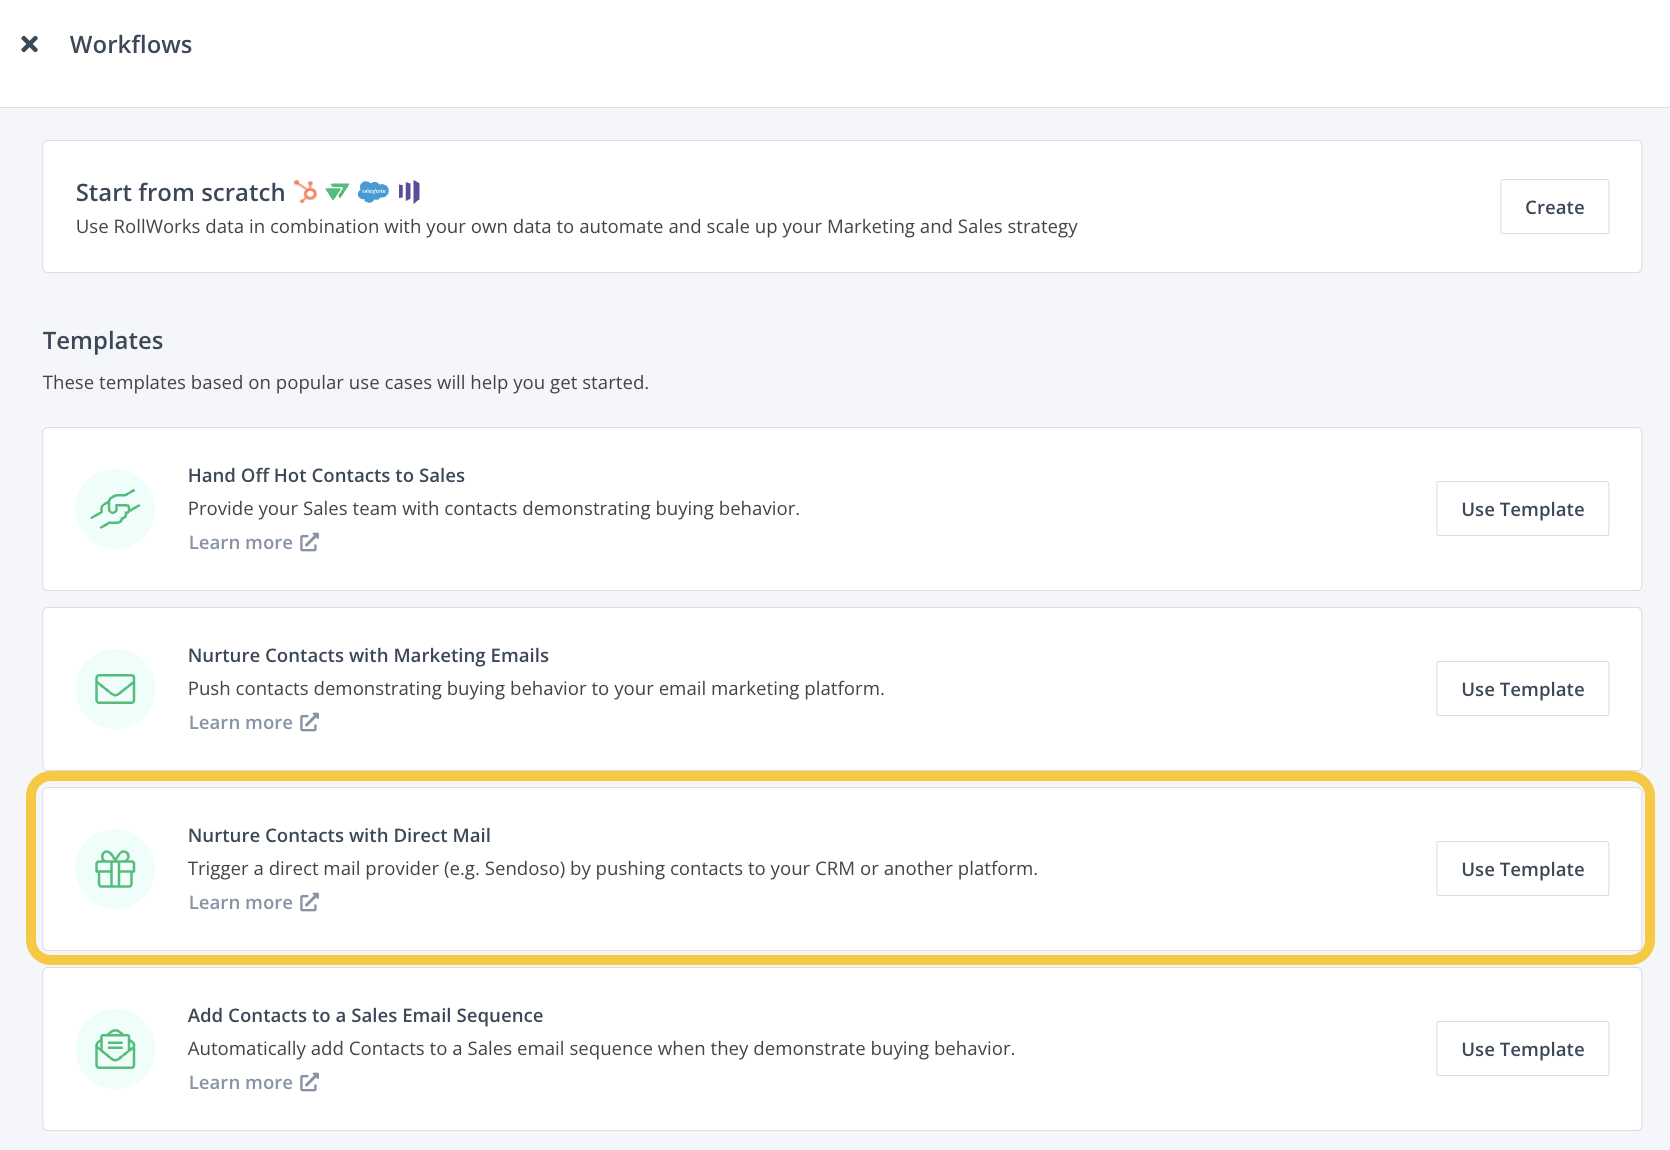The width and height of the screenshot is (1670, 1150).
Task: Click the open envelope icon for Sales Email Sequence
Action: point(115,1049)
